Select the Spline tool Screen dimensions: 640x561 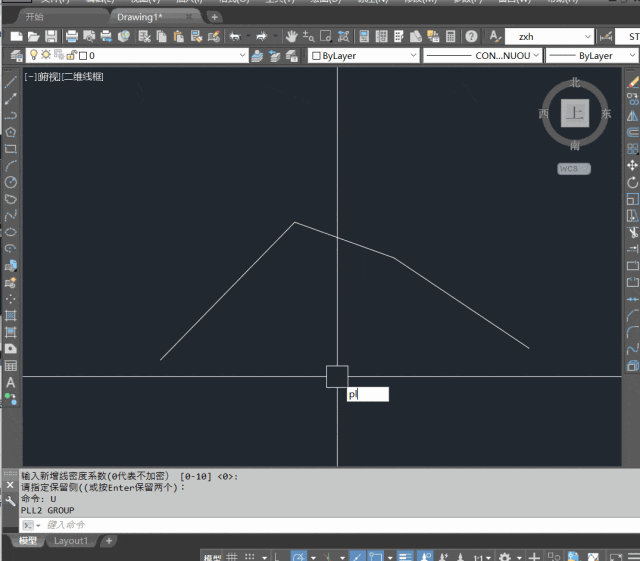click(11, 216)
